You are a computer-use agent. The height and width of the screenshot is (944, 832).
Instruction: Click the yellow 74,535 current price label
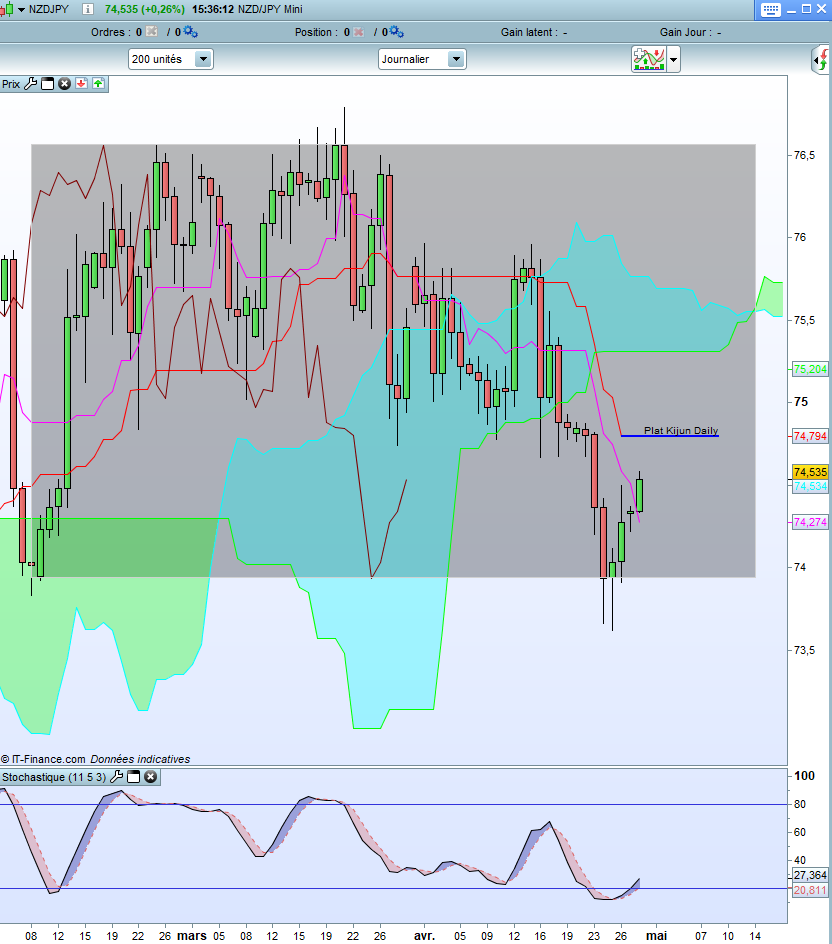coord(810,472)
